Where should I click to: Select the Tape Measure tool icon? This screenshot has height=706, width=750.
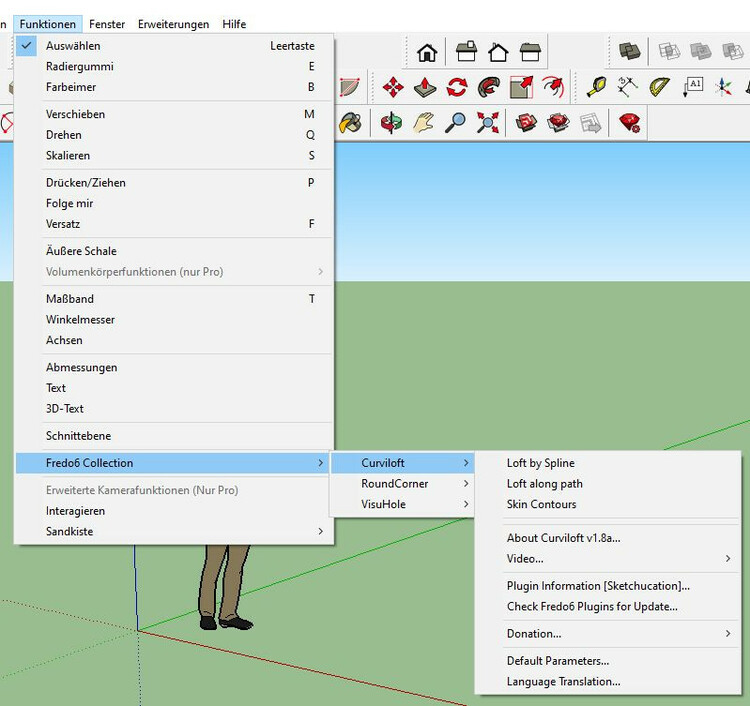597,87
